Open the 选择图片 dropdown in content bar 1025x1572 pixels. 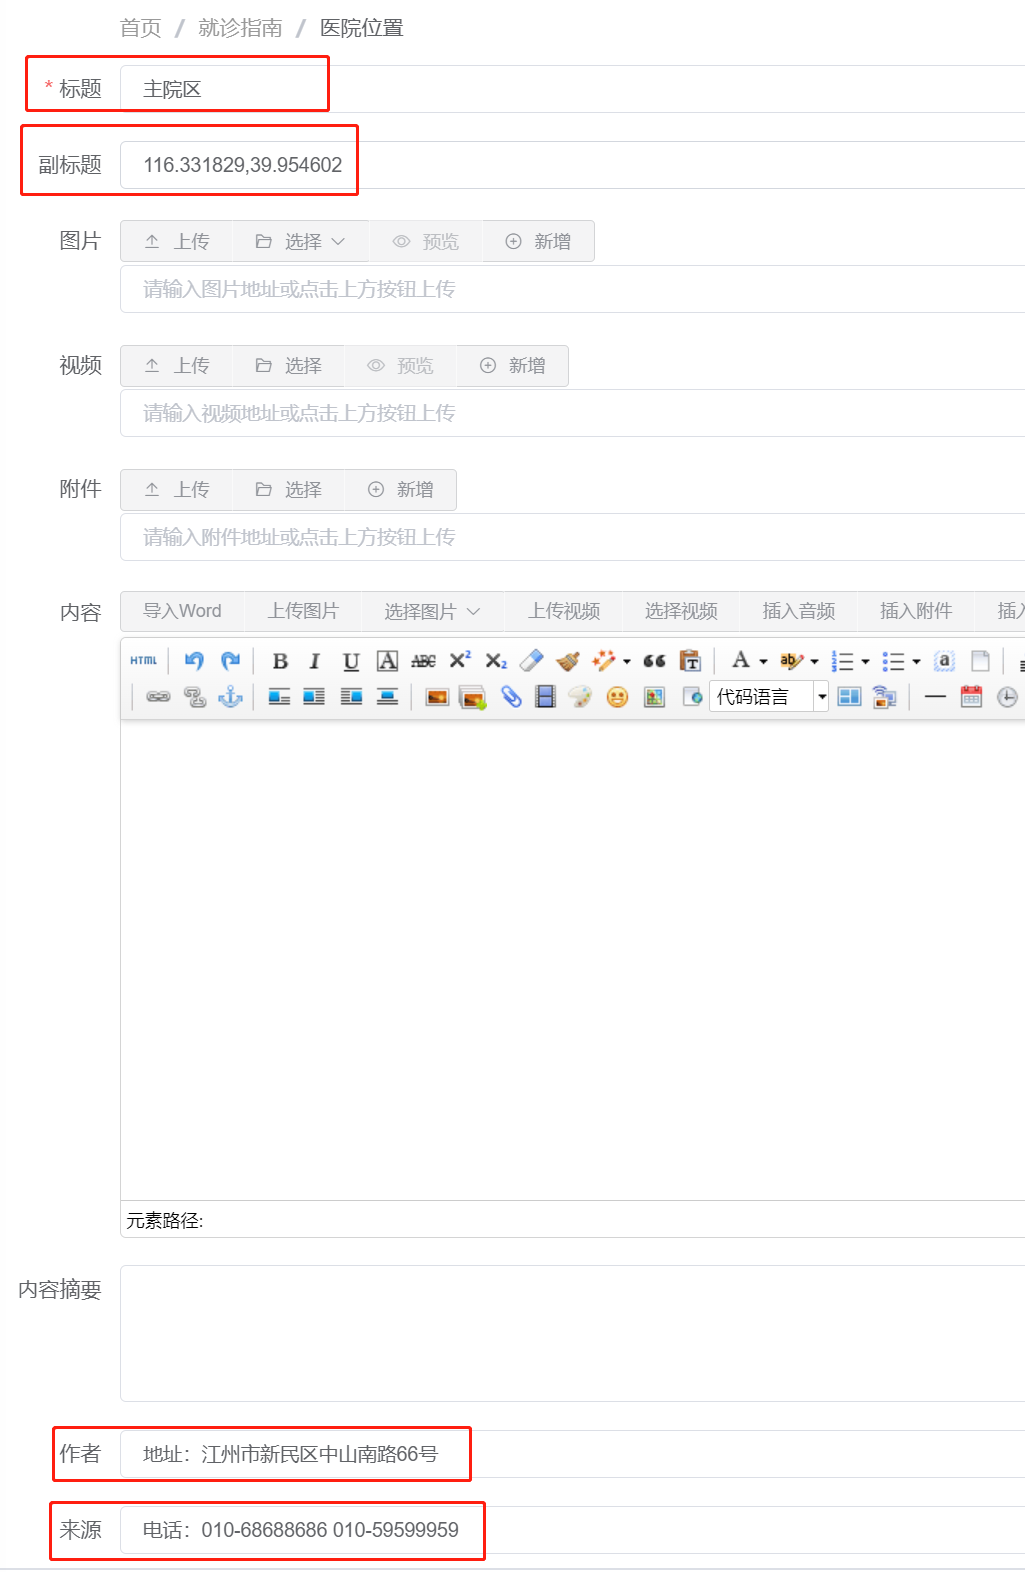tap(432, 611)
